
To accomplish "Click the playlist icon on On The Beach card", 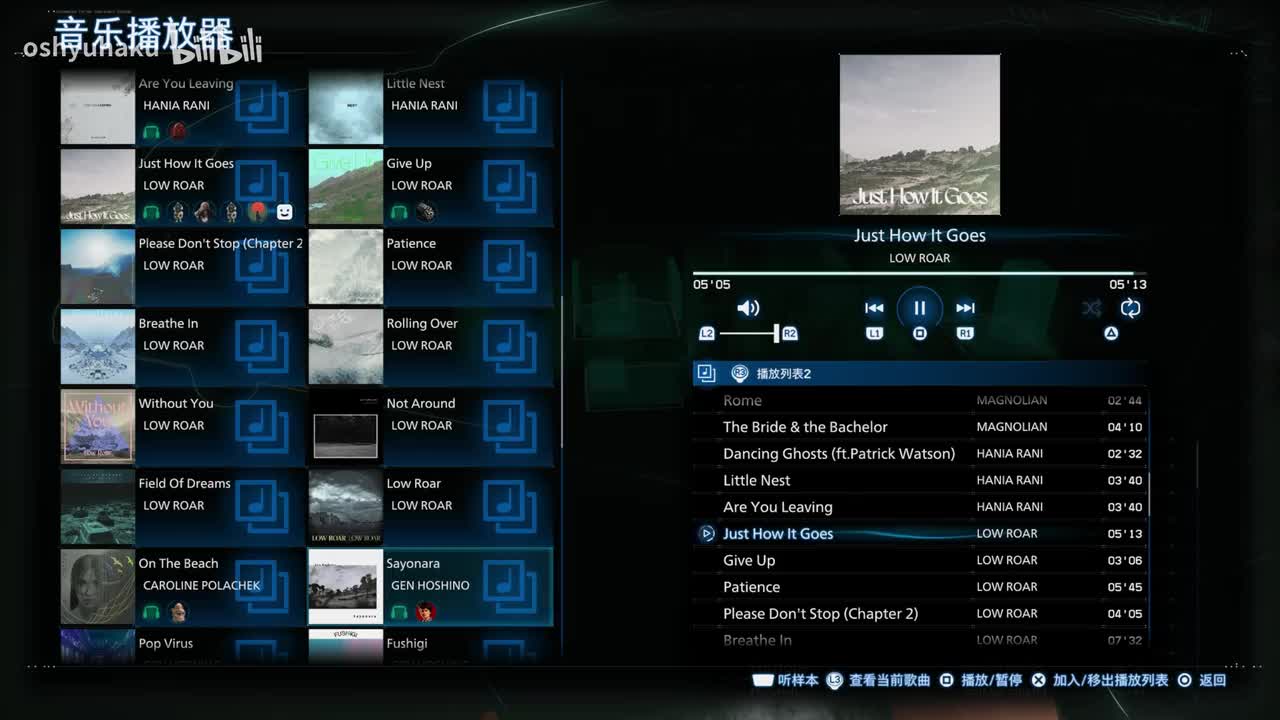I will point(262,586).
